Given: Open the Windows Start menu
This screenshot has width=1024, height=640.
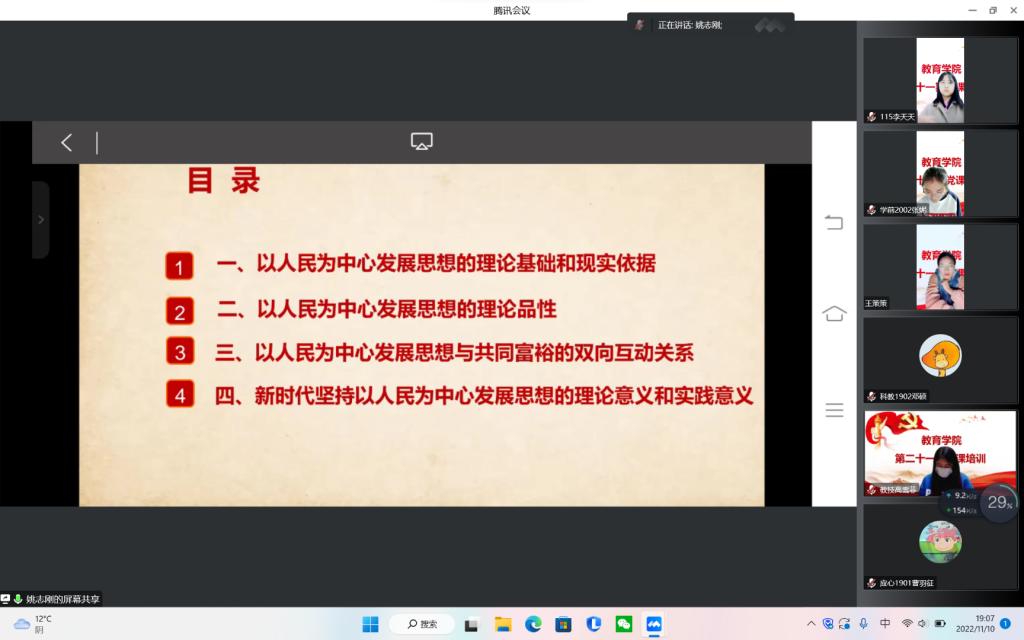Looking at the screenshot, I should pyautogui.click(x=370, y=624).
